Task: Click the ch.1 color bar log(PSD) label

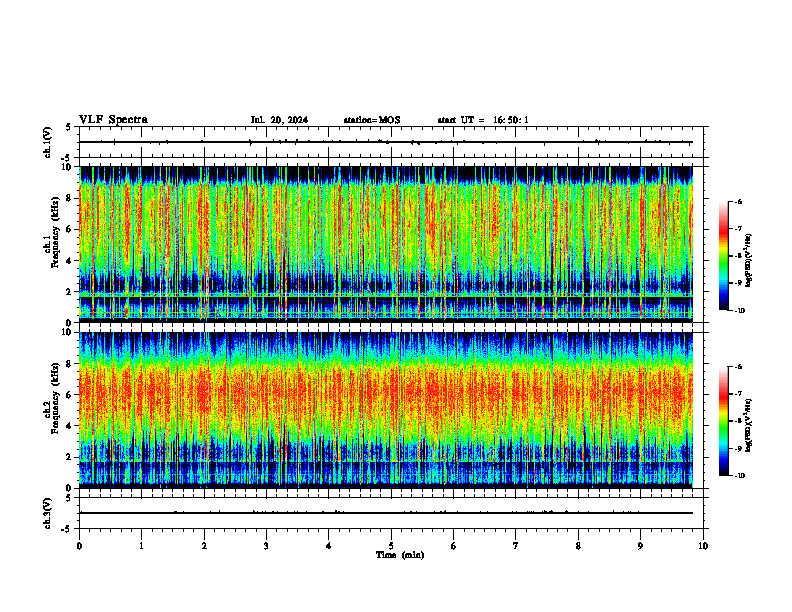Action: coord(749,260)
